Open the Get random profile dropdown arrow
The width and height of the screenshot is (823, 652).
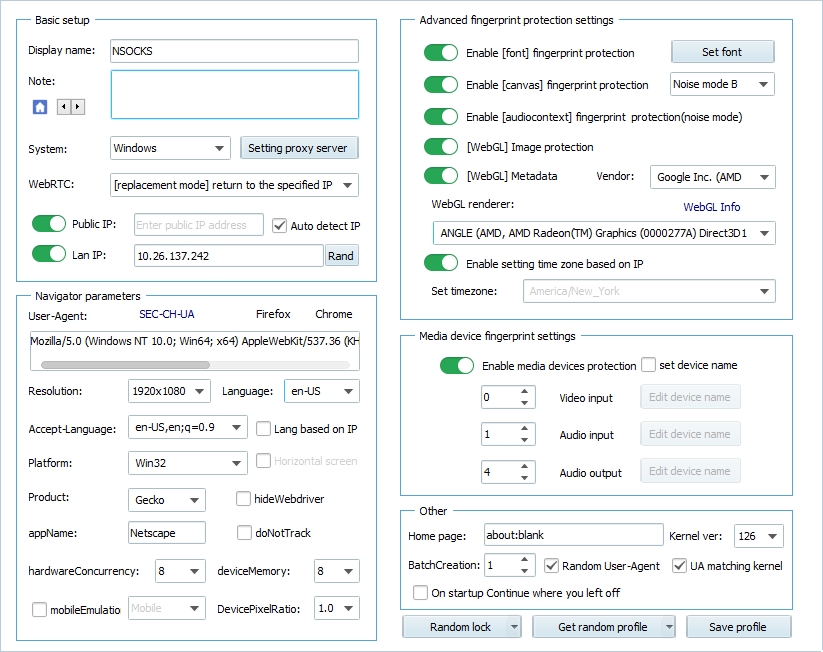(669, 627)
